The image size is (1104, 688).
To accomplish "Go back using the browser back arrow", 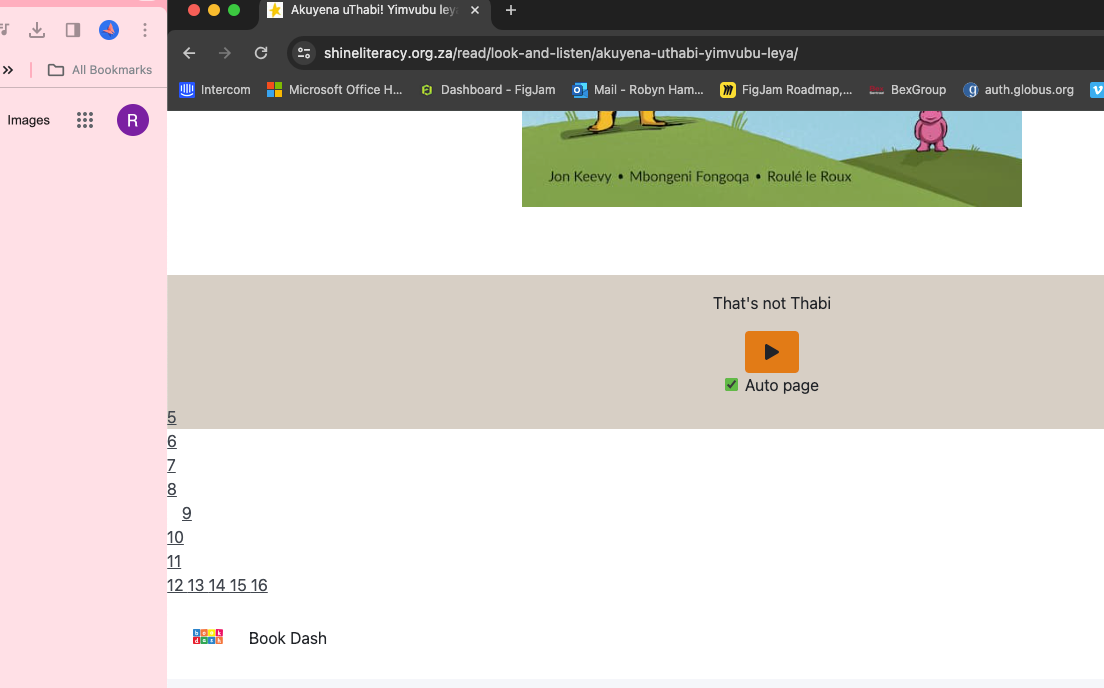I will coord(189,53).
